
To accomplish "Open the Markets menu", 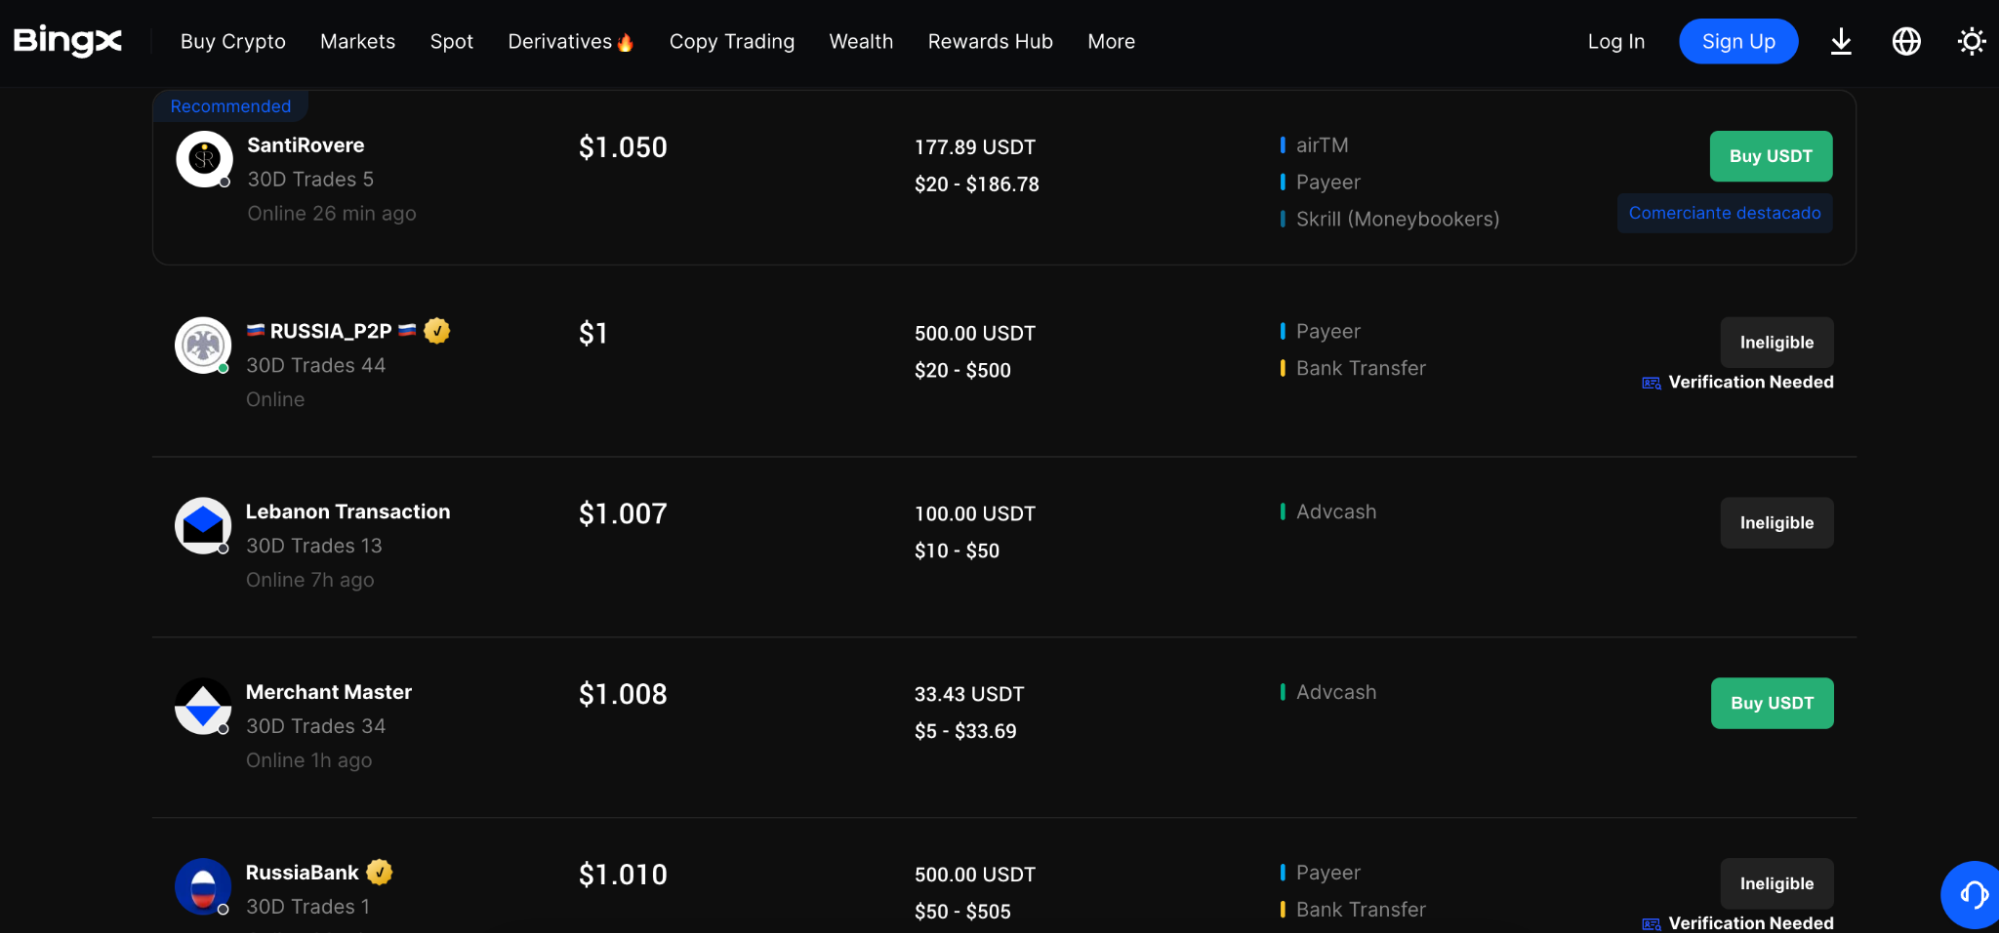I will (357, 41).
